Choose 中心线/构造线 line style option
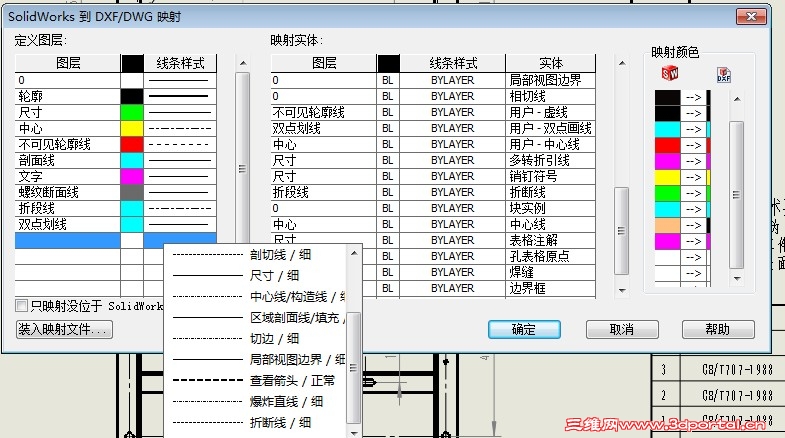Viewport: 785px width, 438px height. click(255, 297)
